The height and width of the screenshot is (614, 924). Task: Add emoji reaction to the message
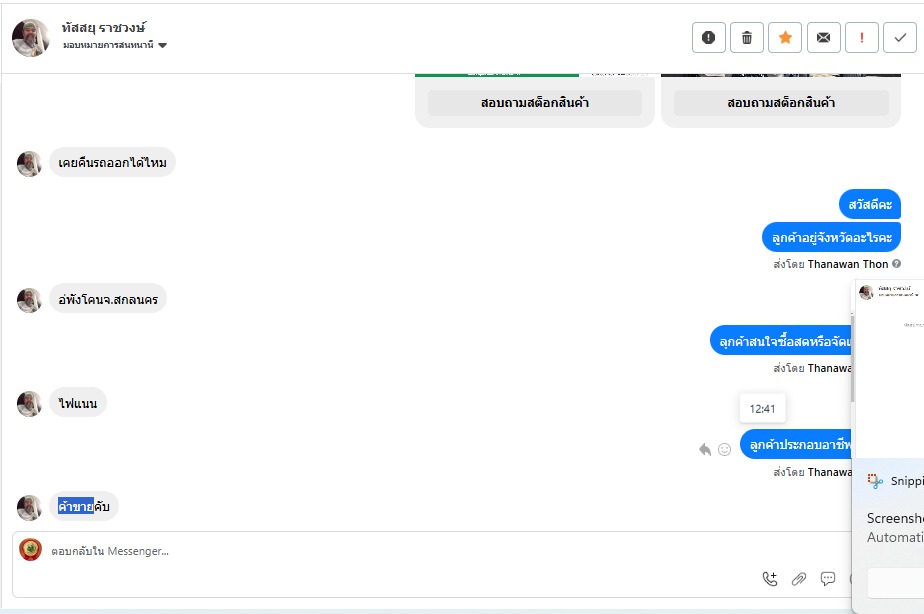pos(725,449)
